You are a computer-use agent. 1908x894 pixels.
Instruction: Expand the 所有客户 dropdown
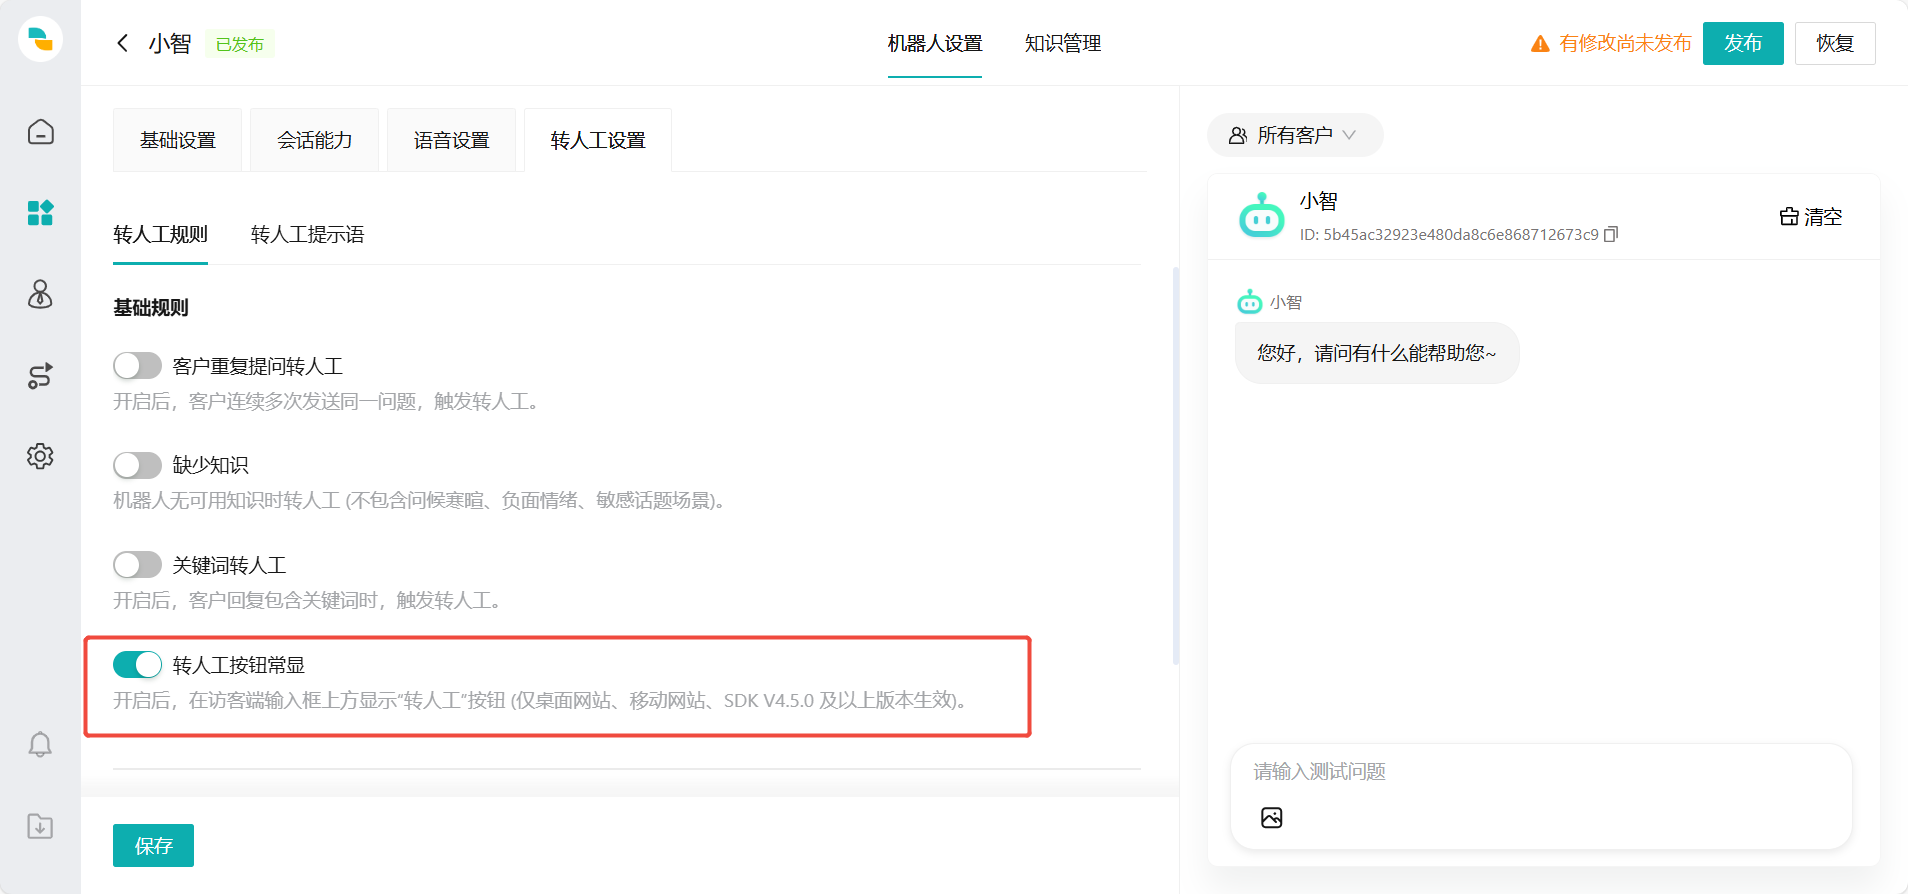[1294, 135]
